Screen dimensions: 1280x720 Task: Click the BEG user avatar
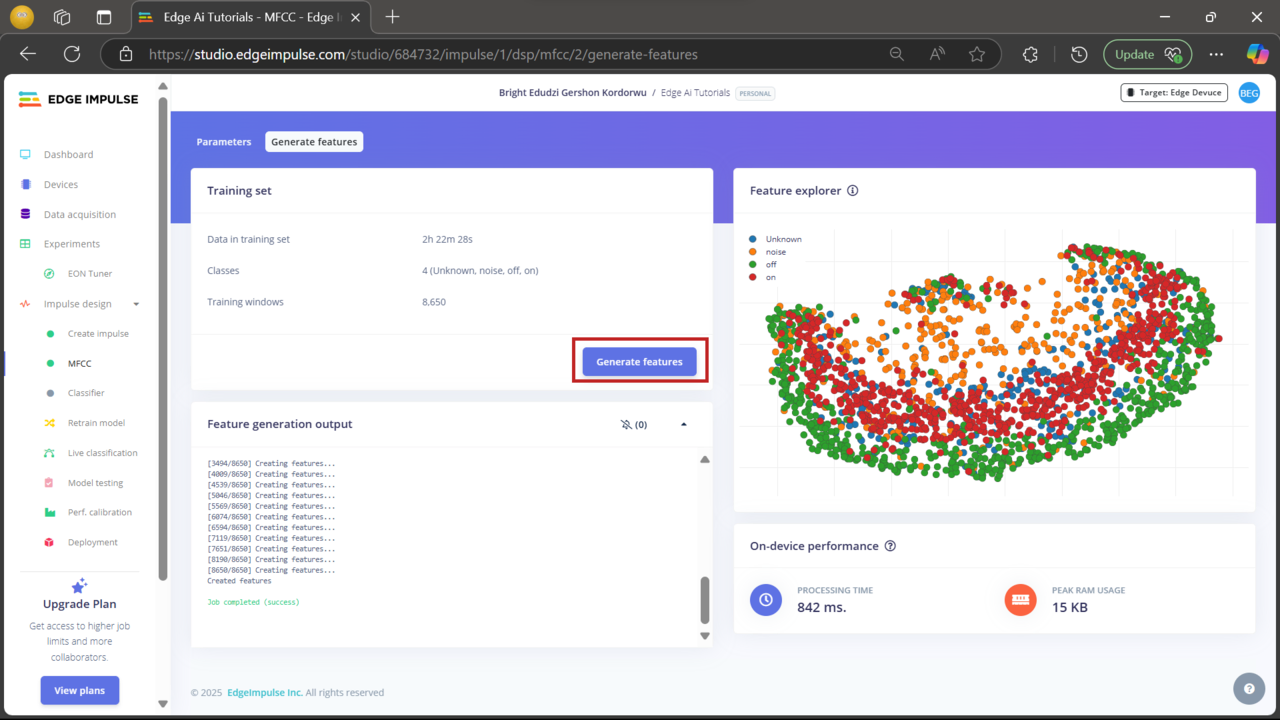pos(1249,93)
